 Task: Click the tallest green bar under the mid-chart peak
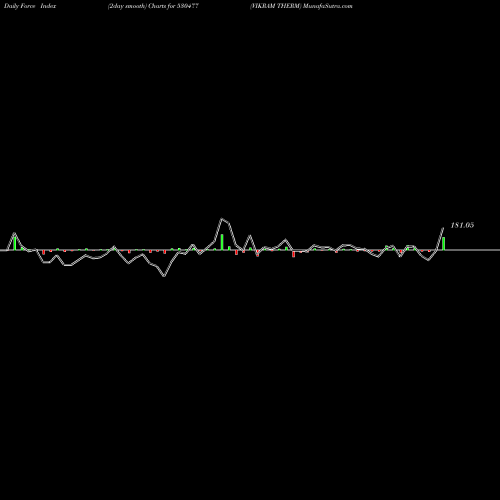coord(222,242)
